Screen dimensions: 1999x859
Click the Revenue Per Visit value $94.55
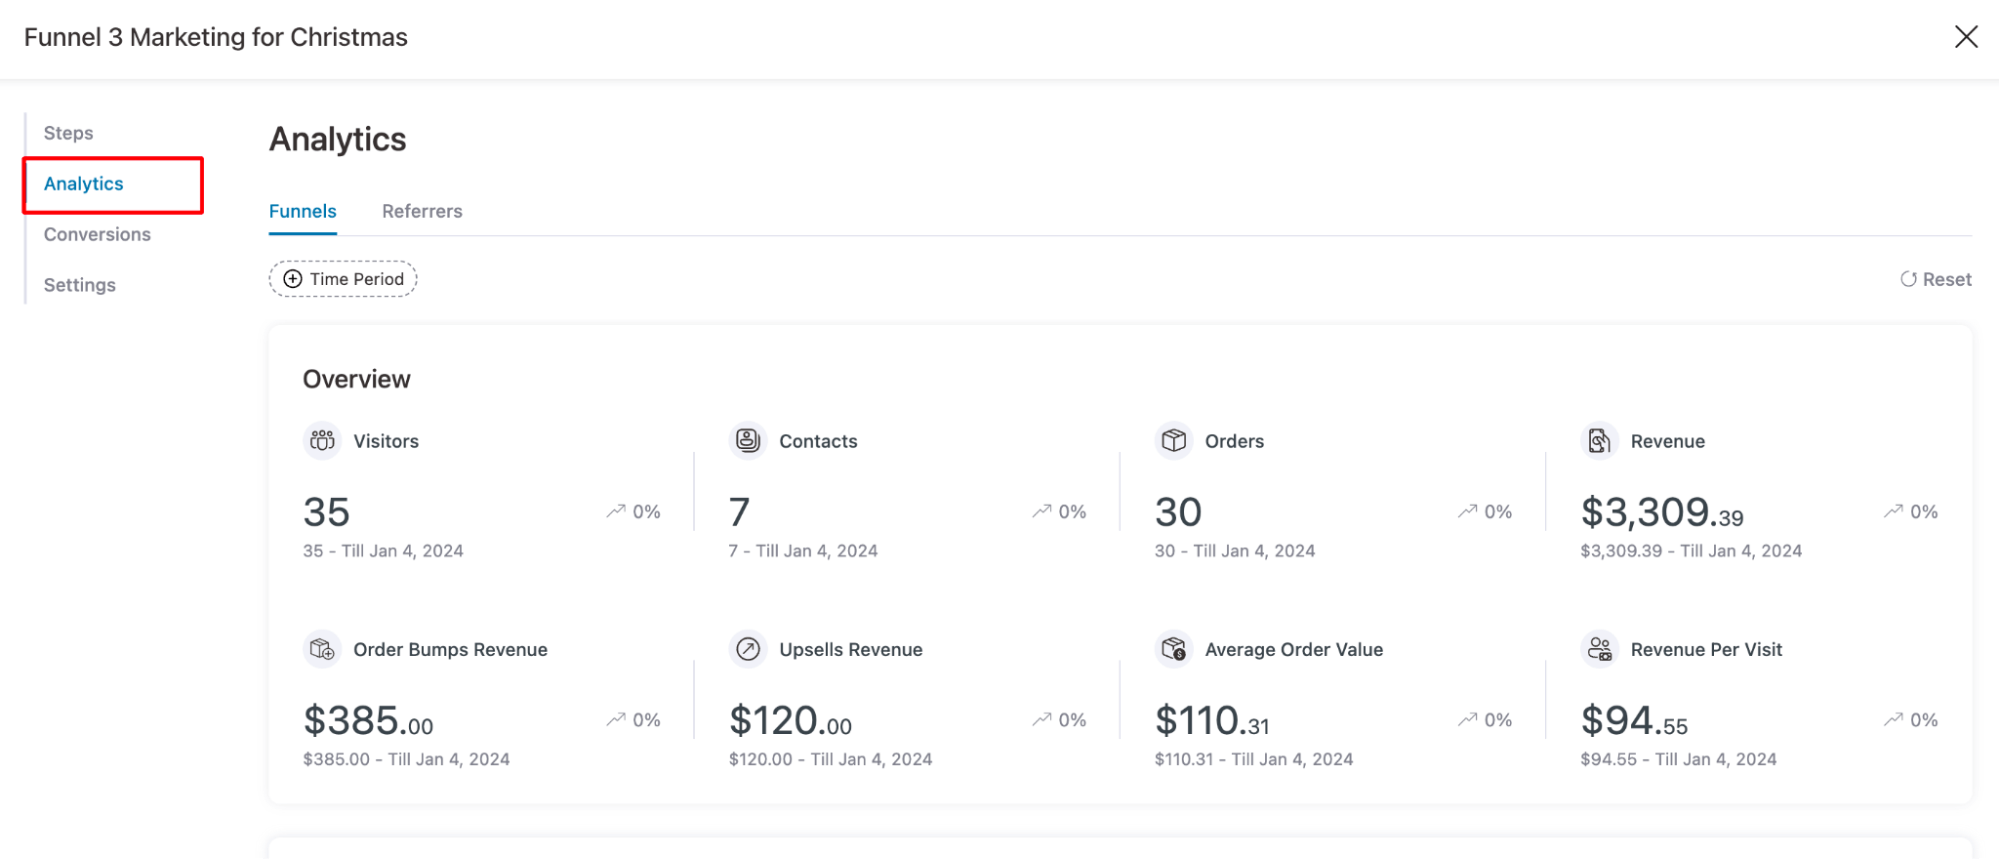[1634, 720]
